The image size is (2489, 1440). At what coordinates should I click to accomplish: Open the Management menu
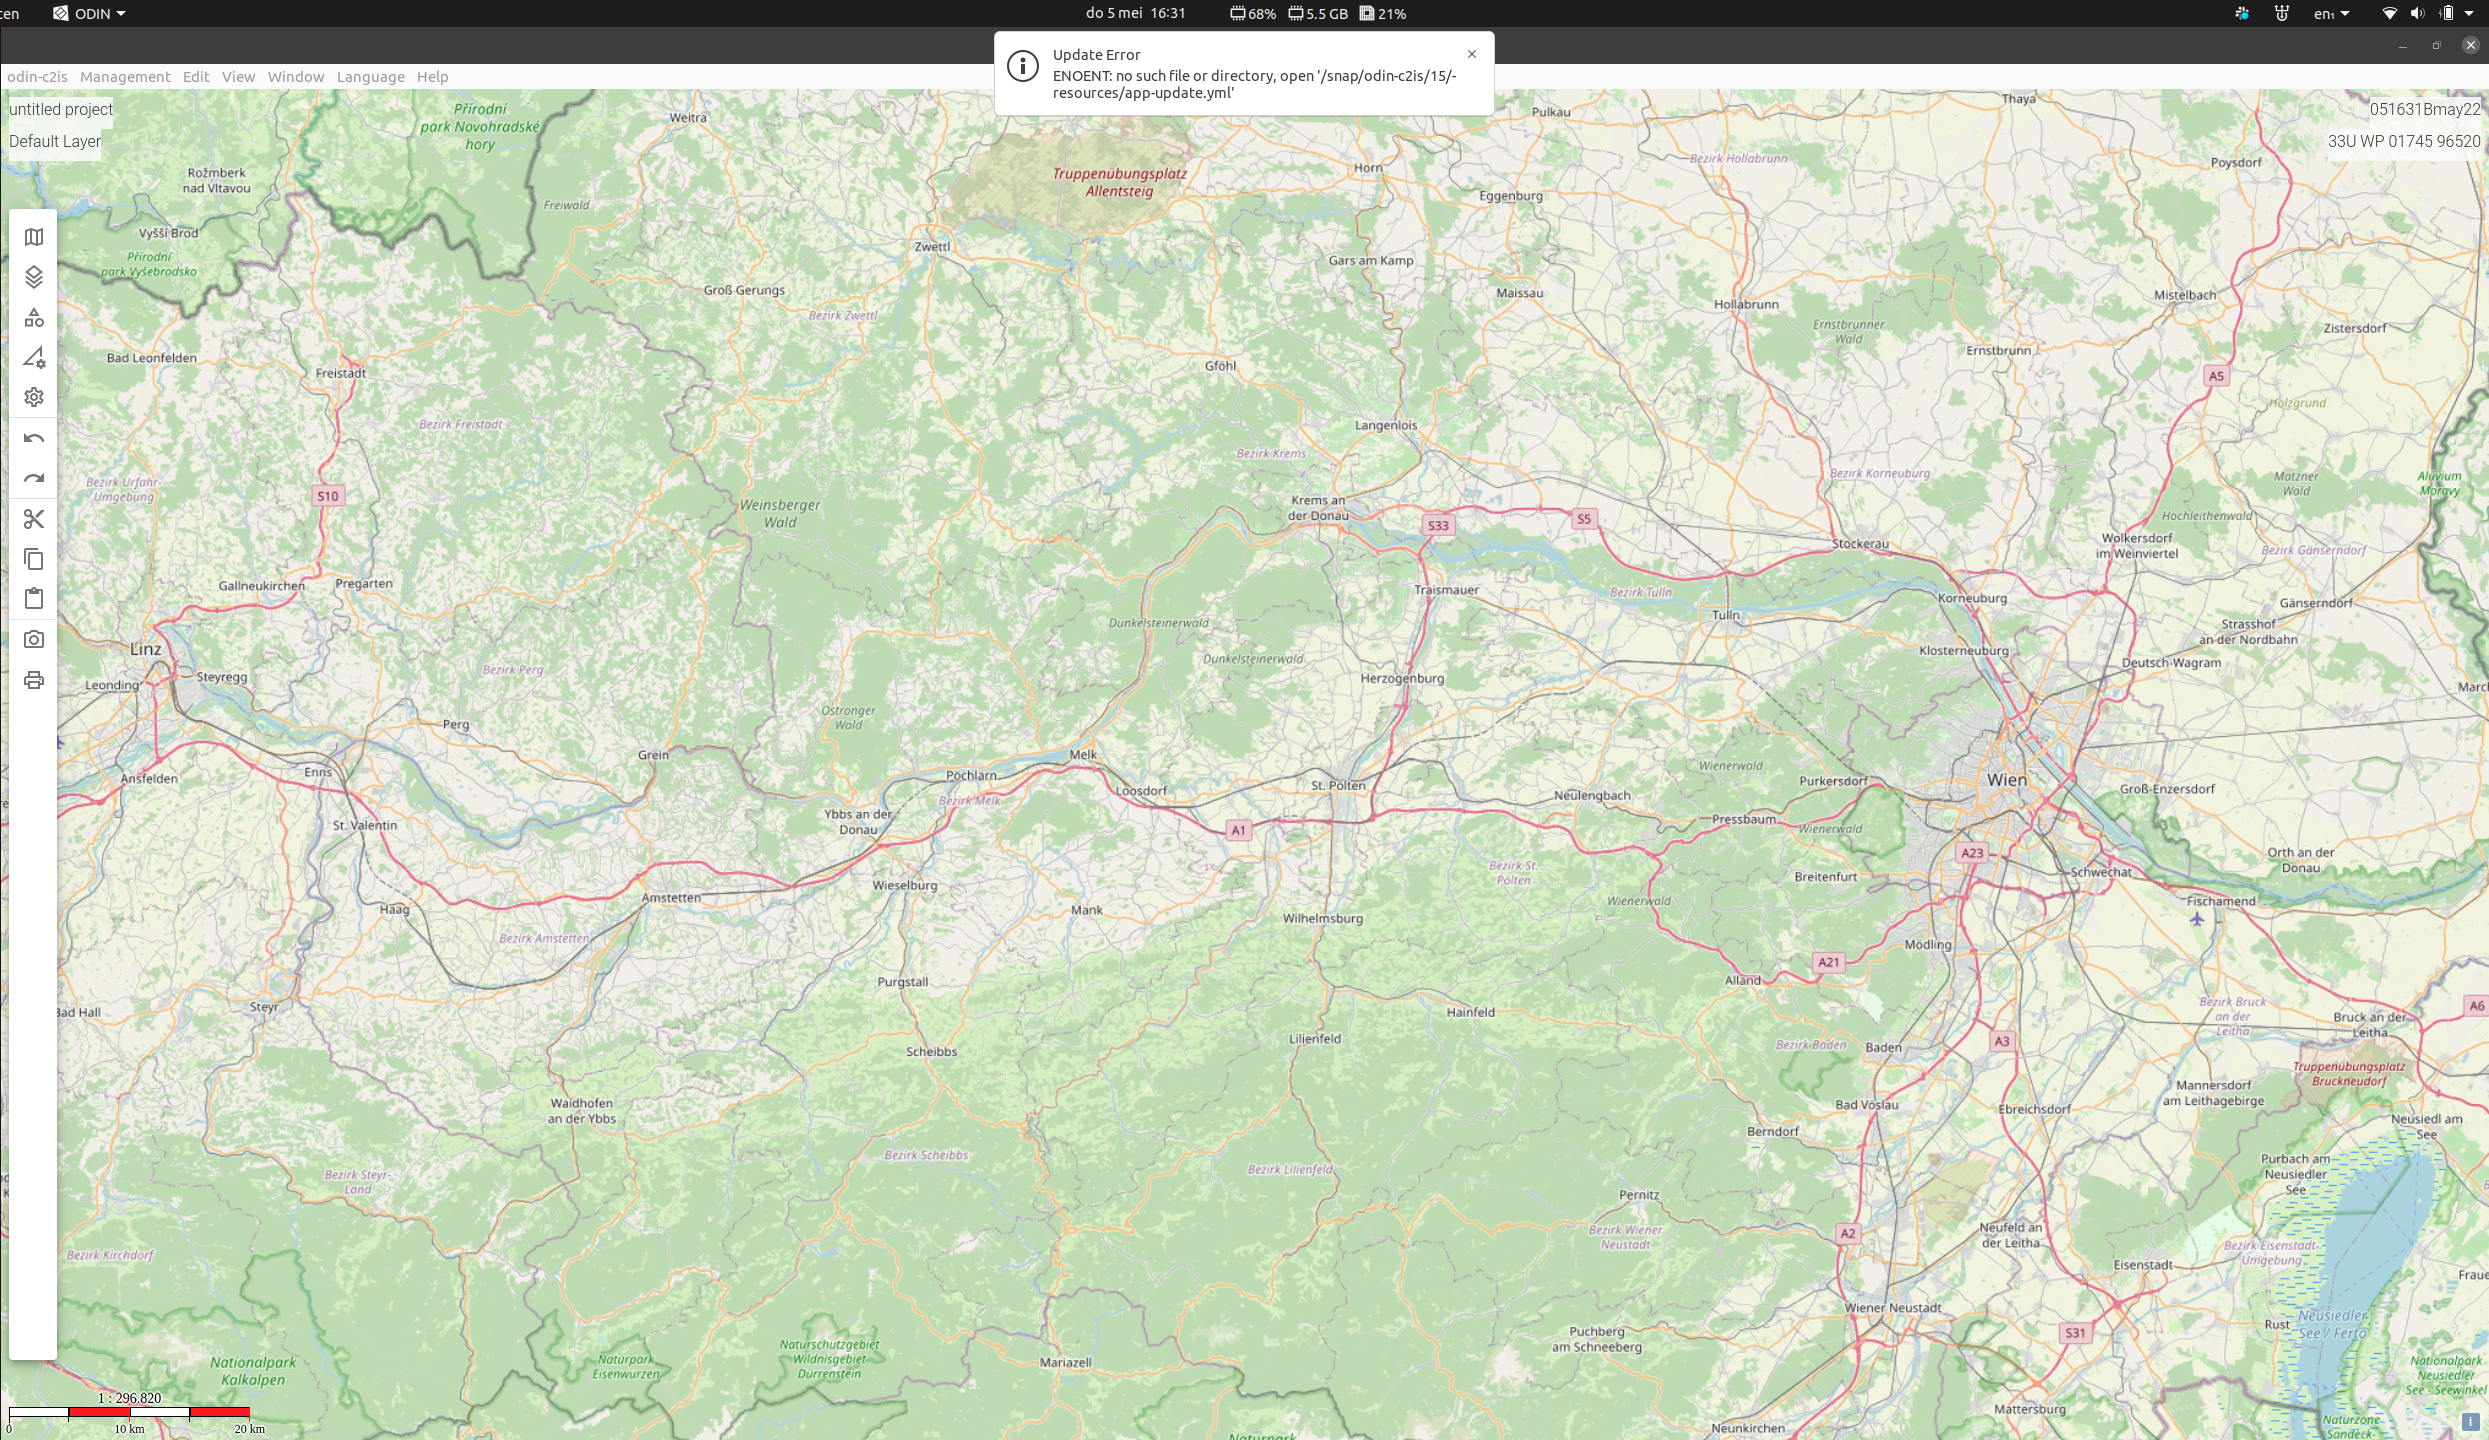tap(125, 77)
